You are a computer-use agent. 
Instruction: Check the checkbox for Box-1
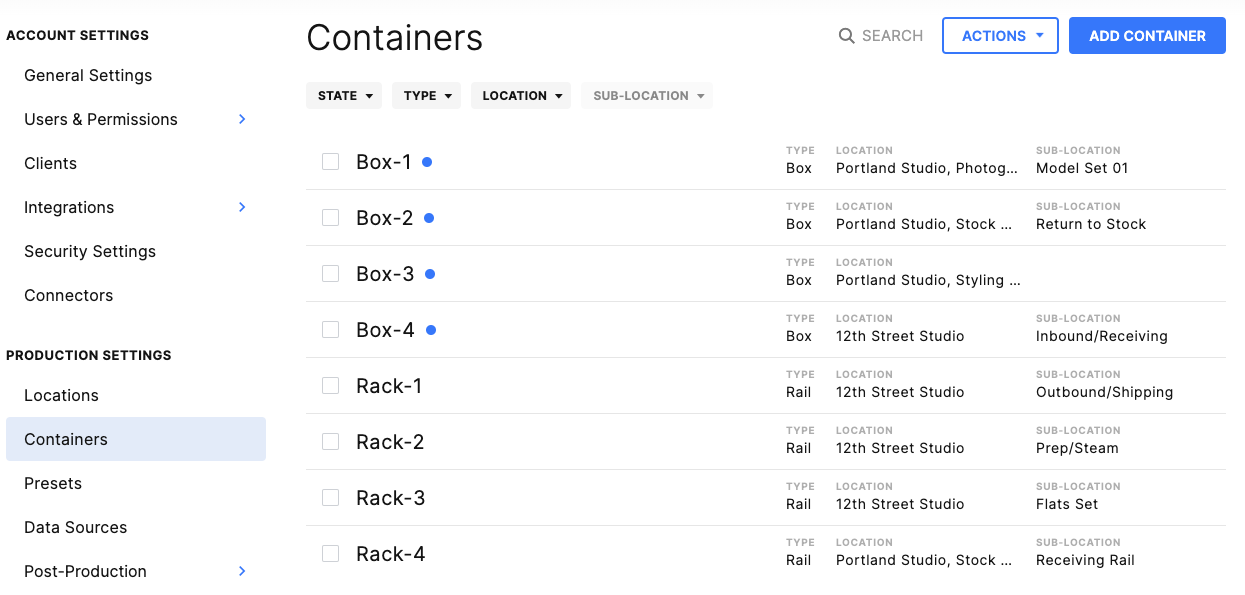(330, 161)
